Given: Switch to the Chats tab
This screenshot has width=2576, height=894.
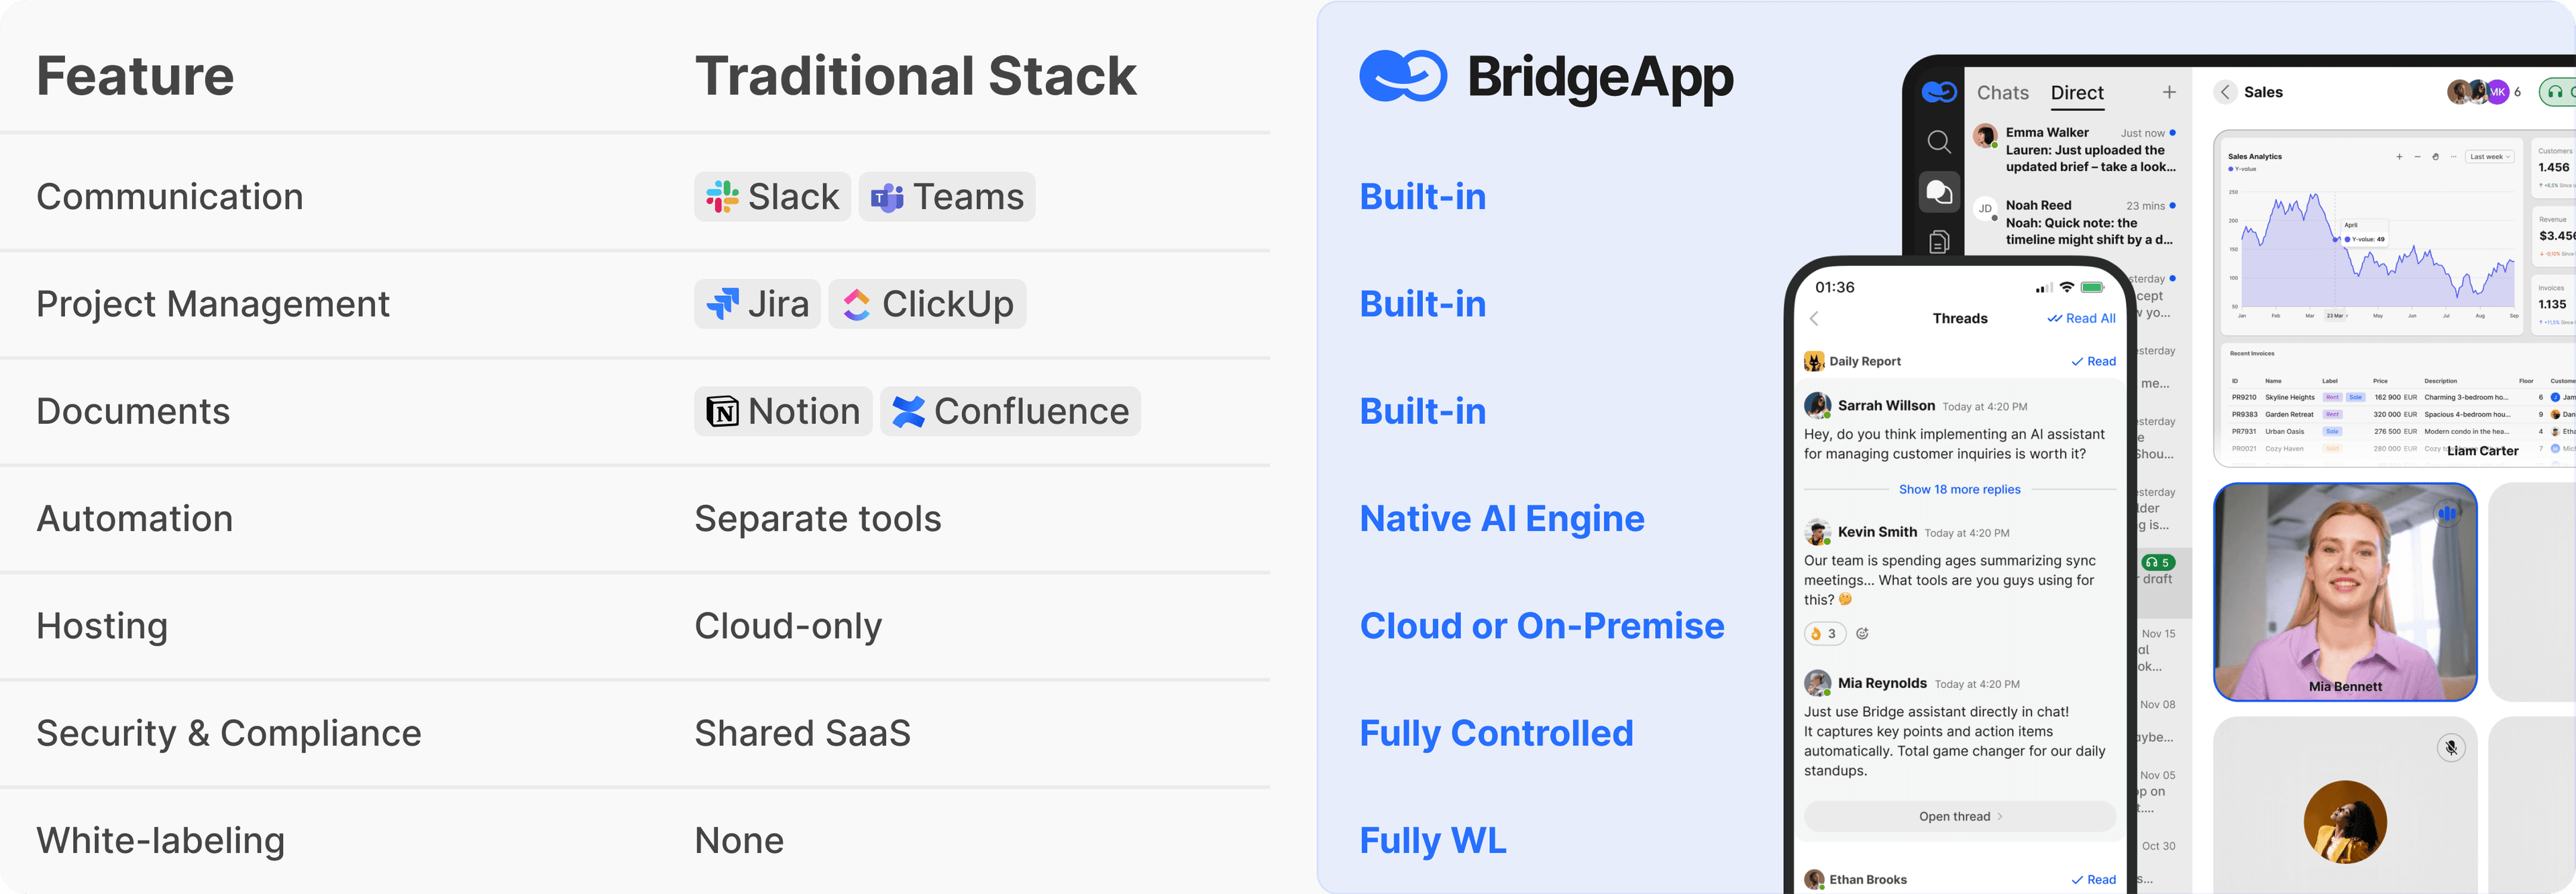Looking at the screenshot, I should click(2003, 93).
